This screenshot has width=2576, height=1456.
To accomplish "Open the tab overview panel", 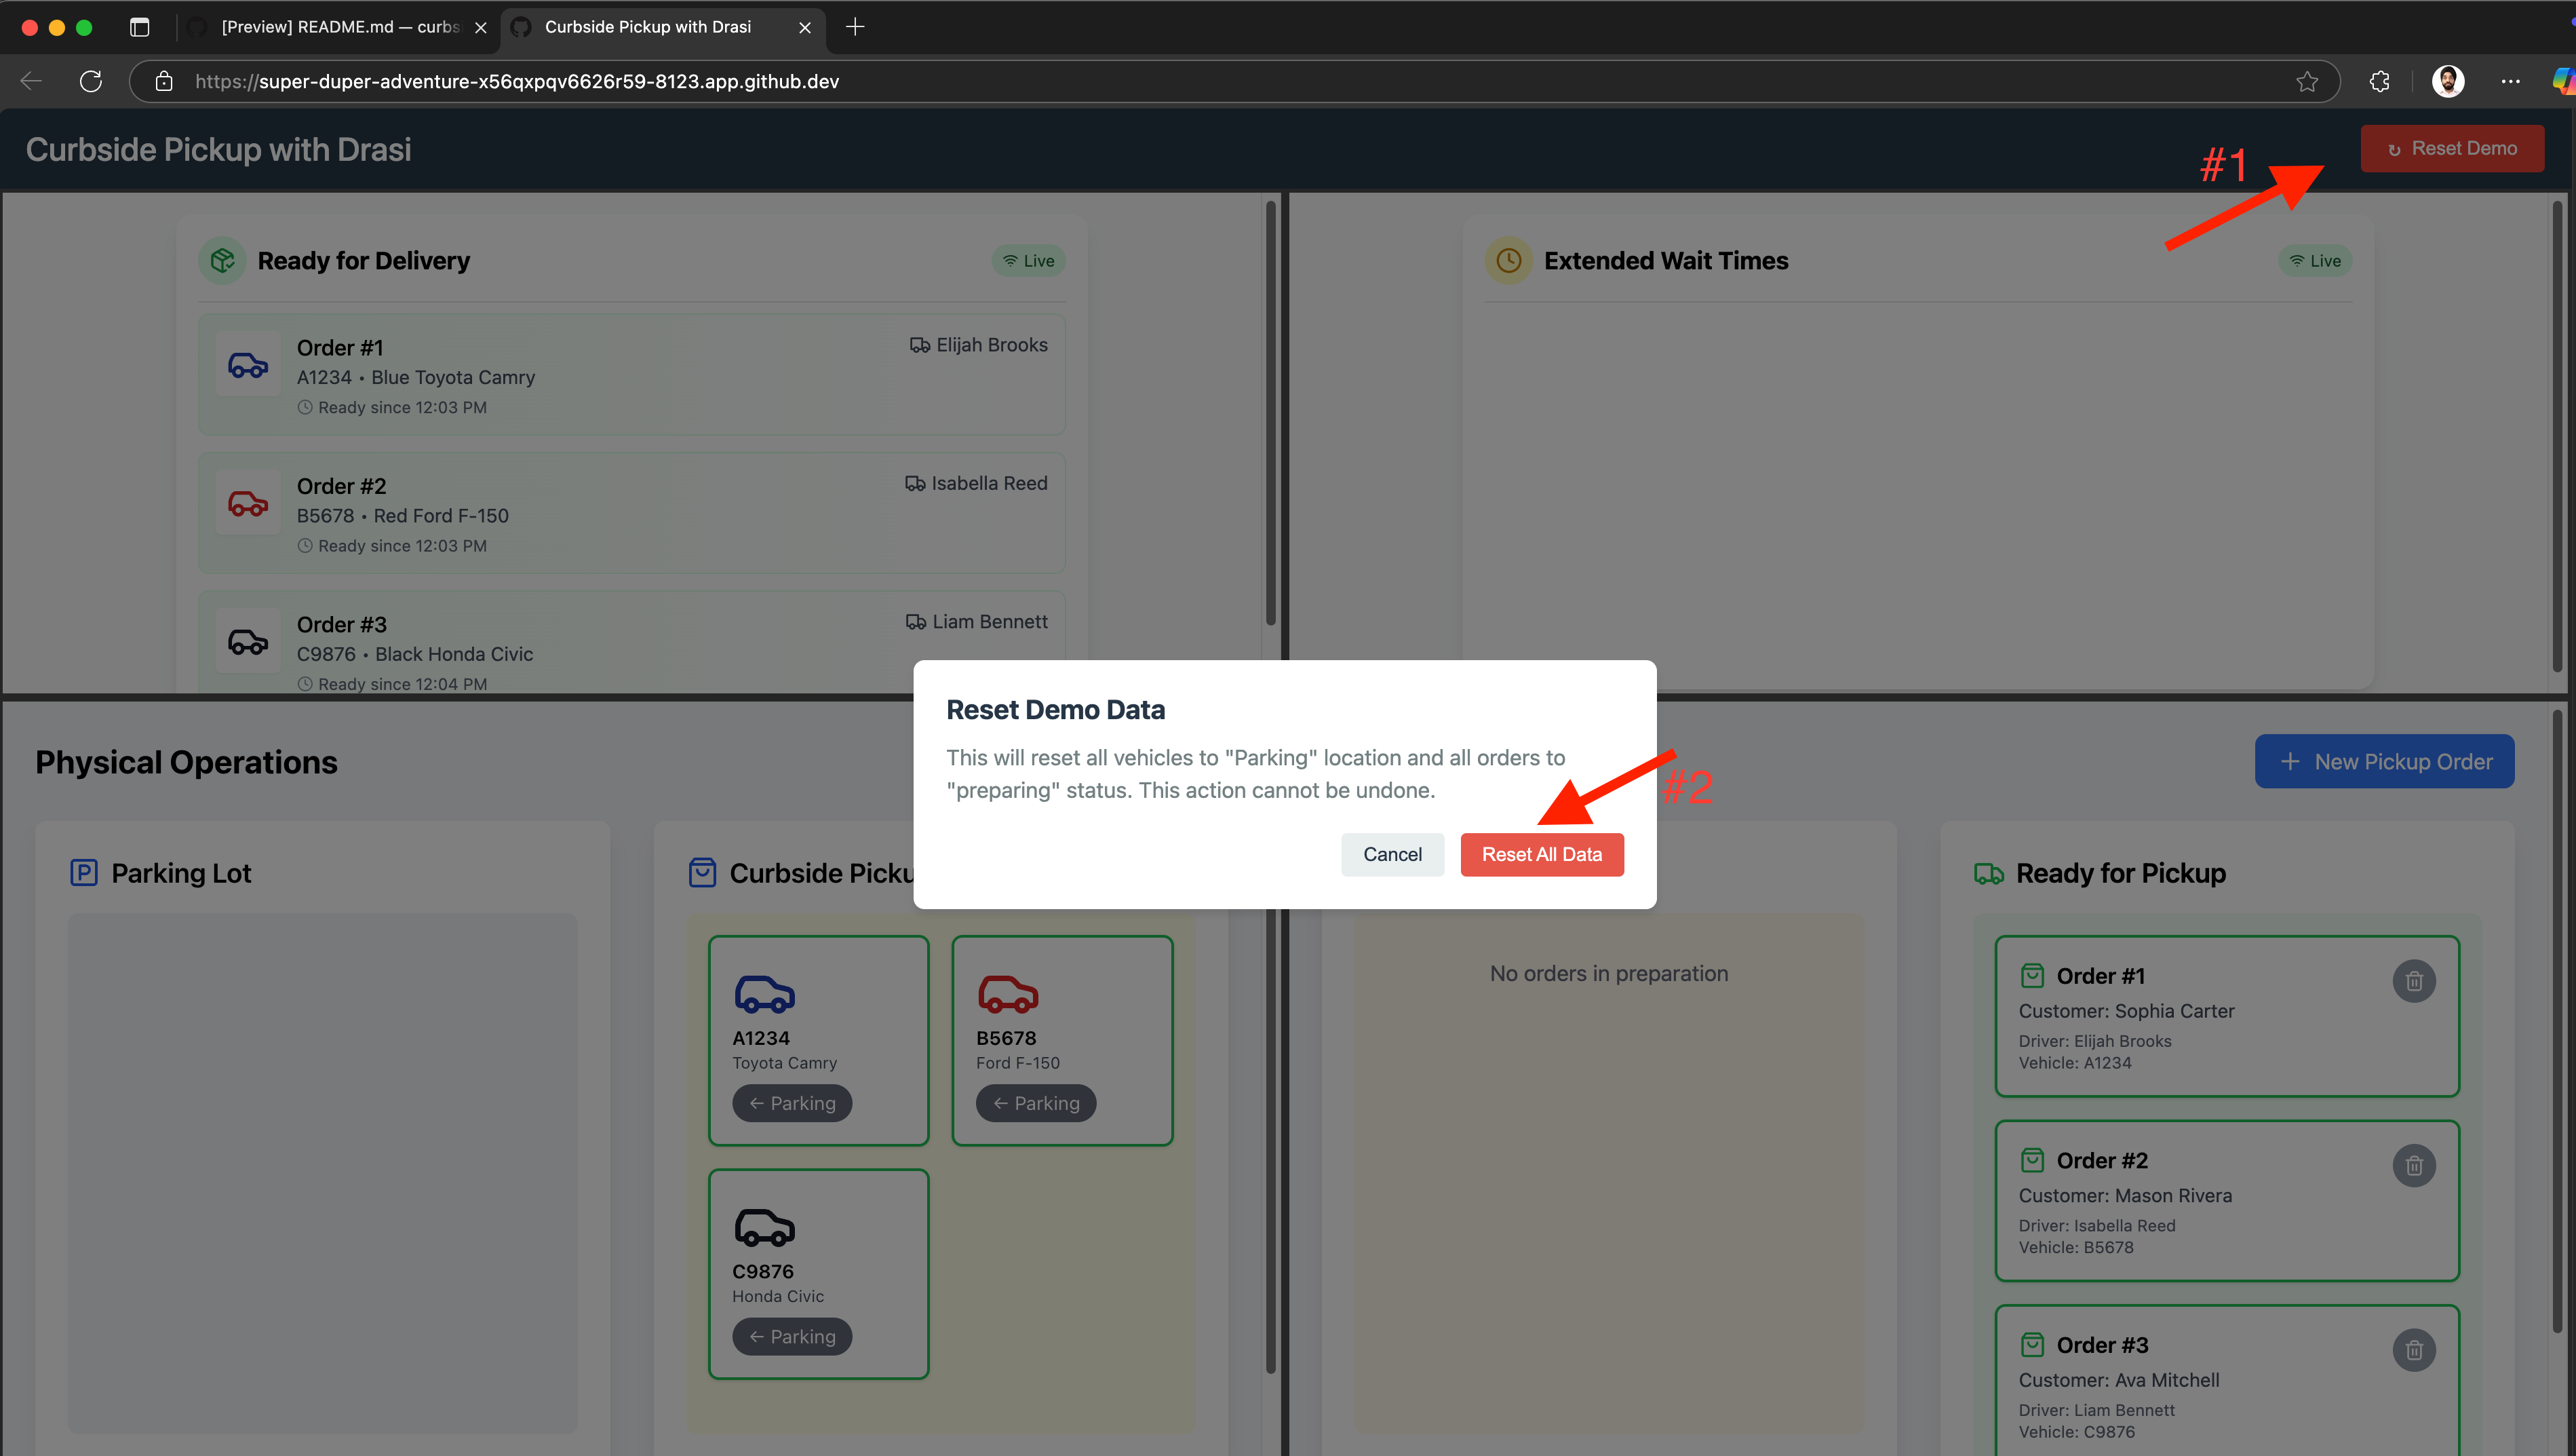I will coord(139,27).
